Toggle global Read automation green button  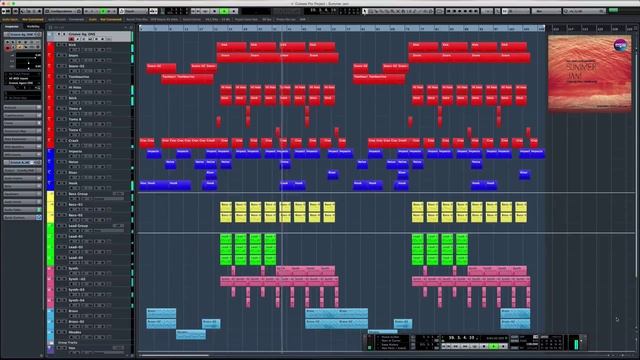click(x=103, y=11)
